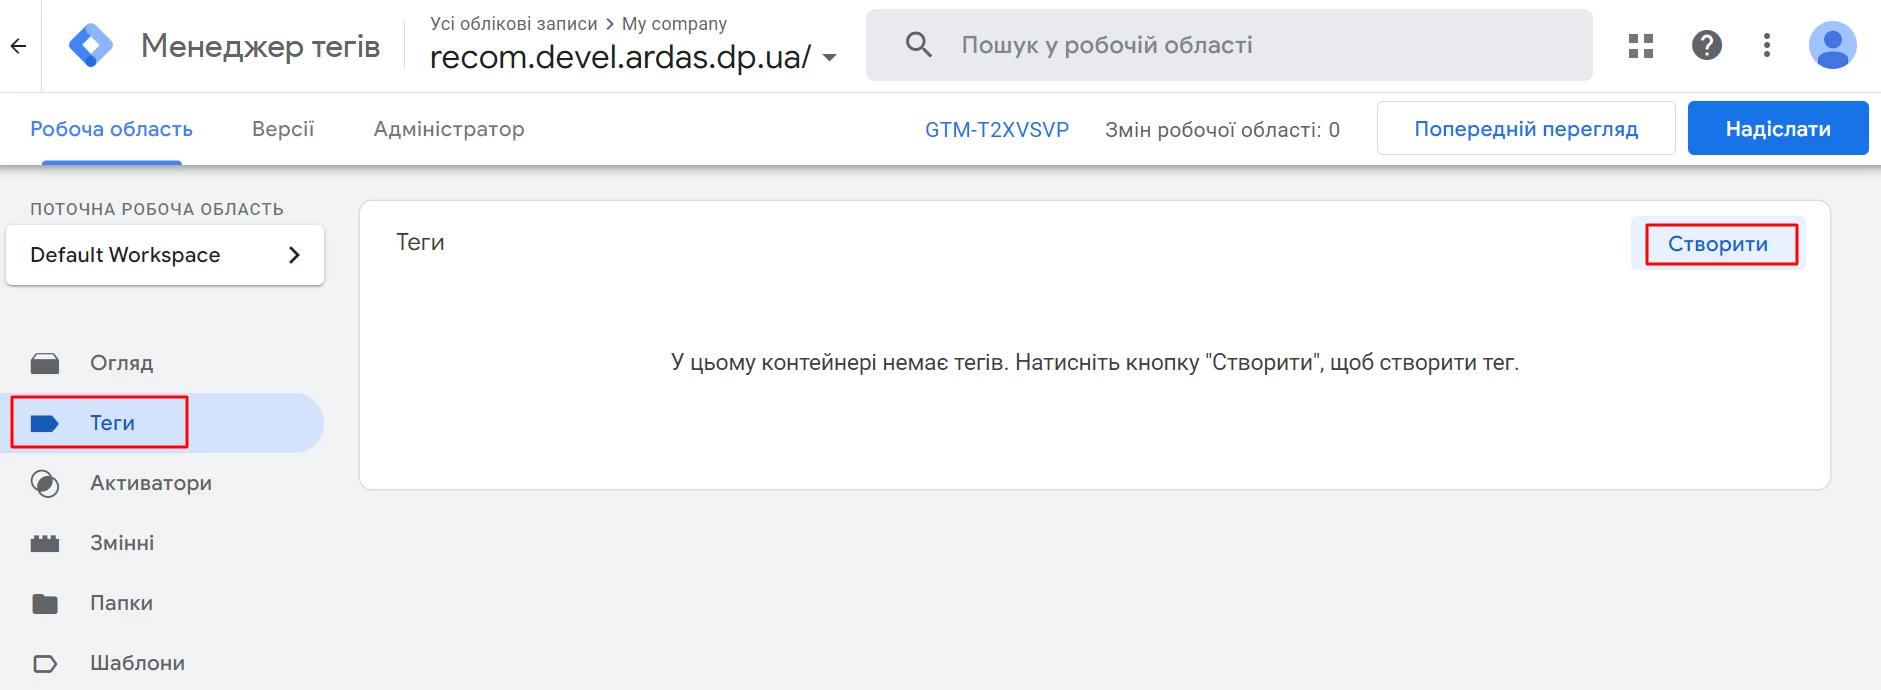Image resolution: width=1881 pixels, height=690 pixels.
Task: Open the Усі облікові записи breadcrumb
Action: pyautogui.click(x=514, y=23)
